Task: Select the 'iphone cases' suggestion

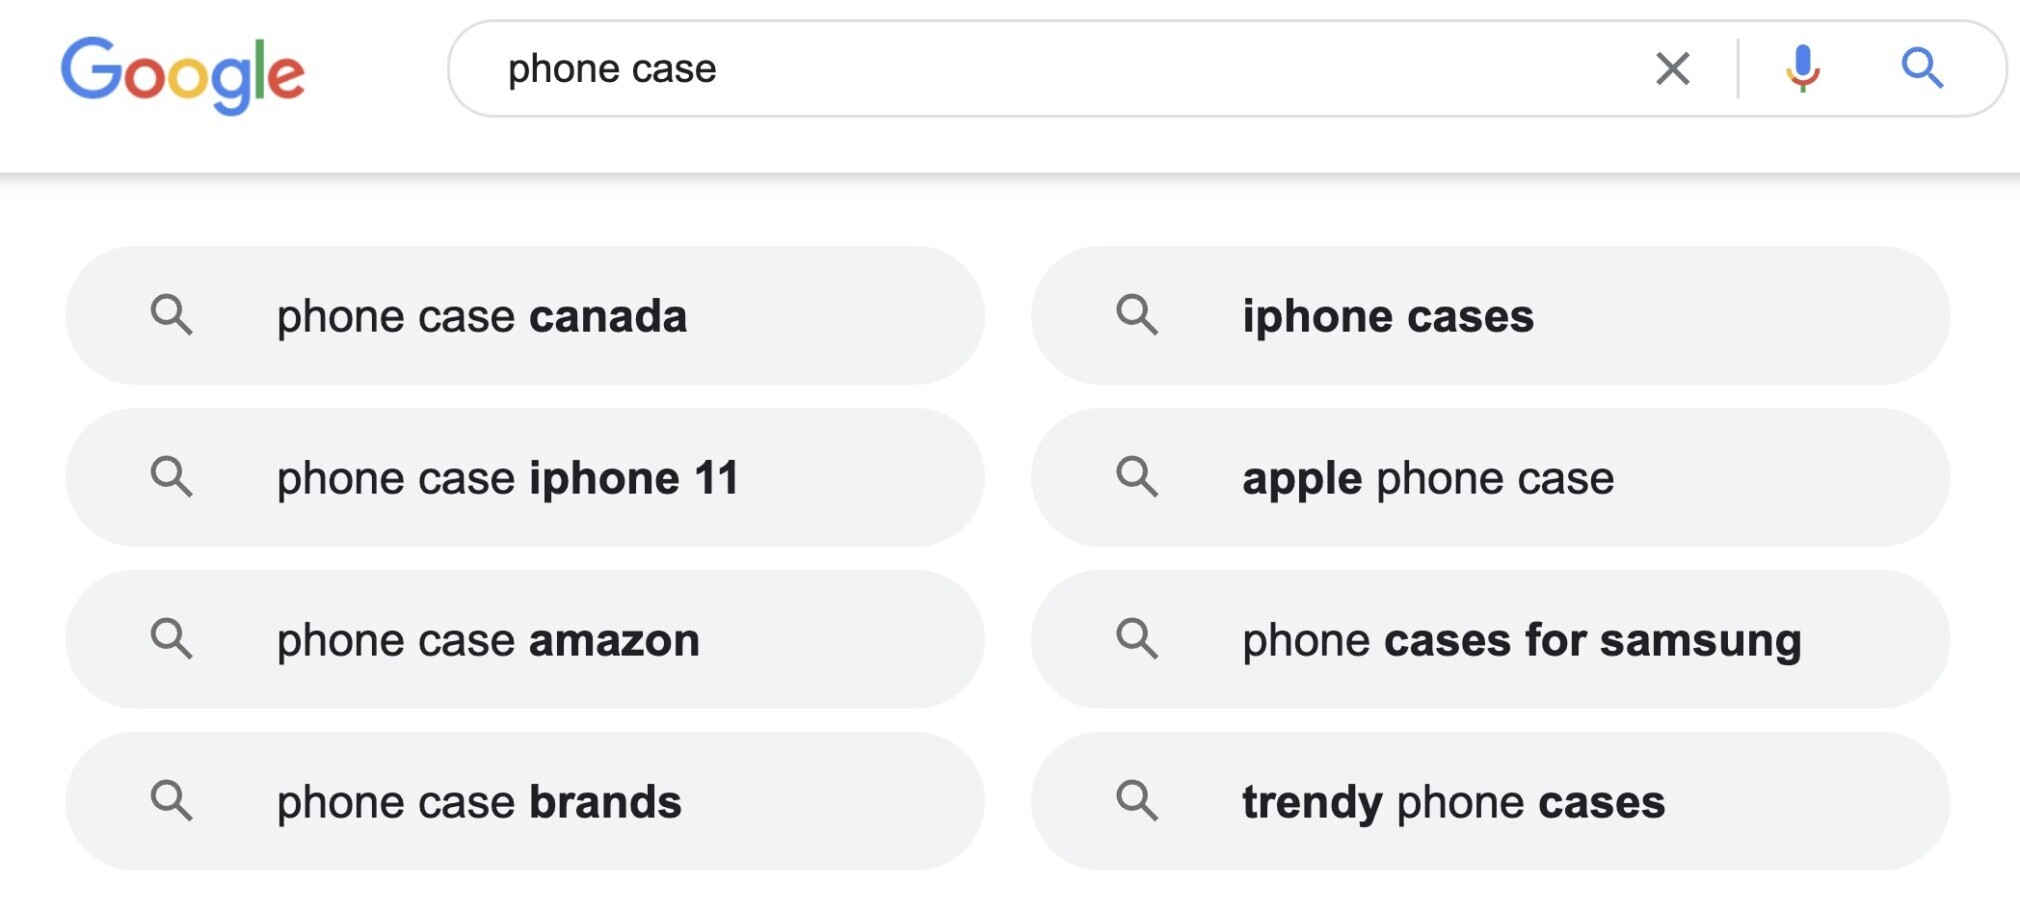Action: pyautogui.click(x=1490, y=316)
